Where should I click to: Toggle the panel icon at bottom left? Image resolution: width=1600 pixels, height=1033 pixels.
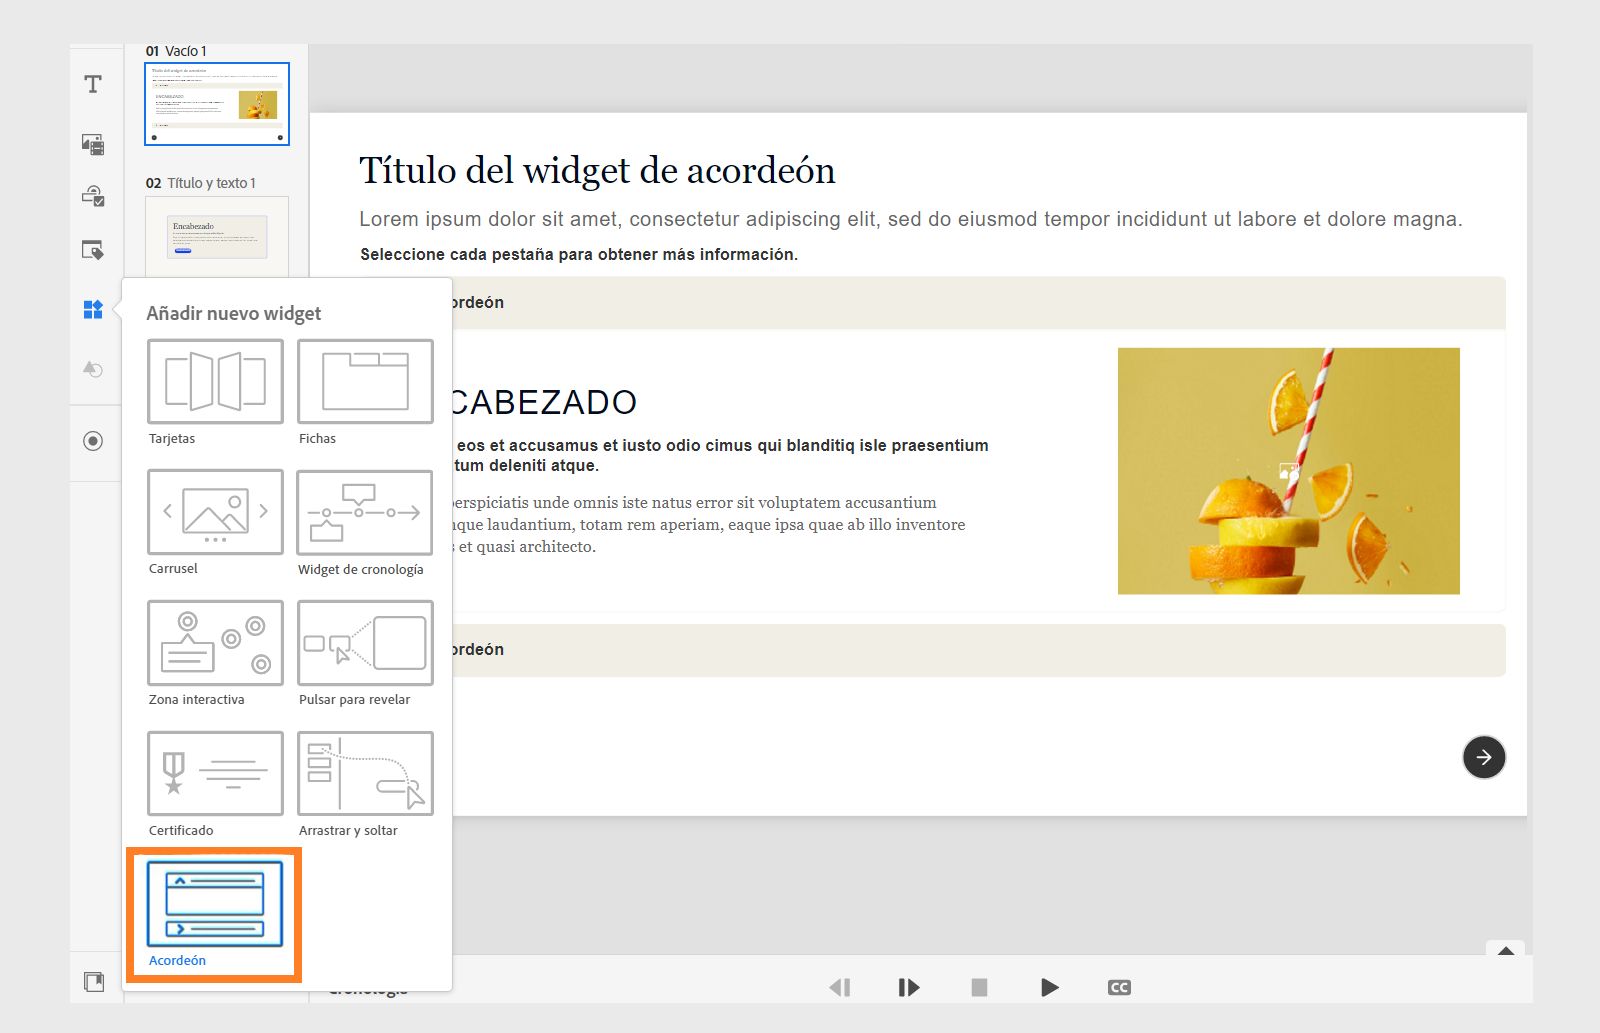pos(94,982)
